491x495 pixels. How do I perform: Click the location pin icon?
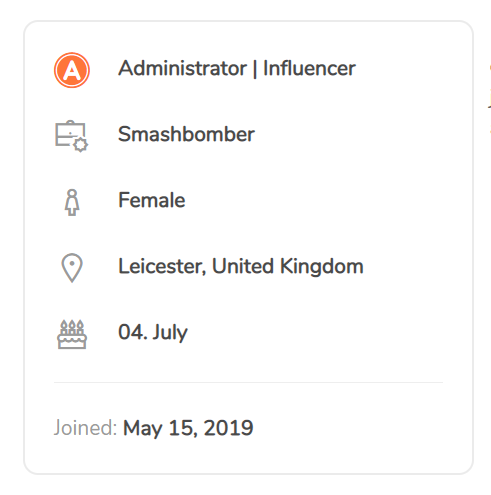pos(72,268)
